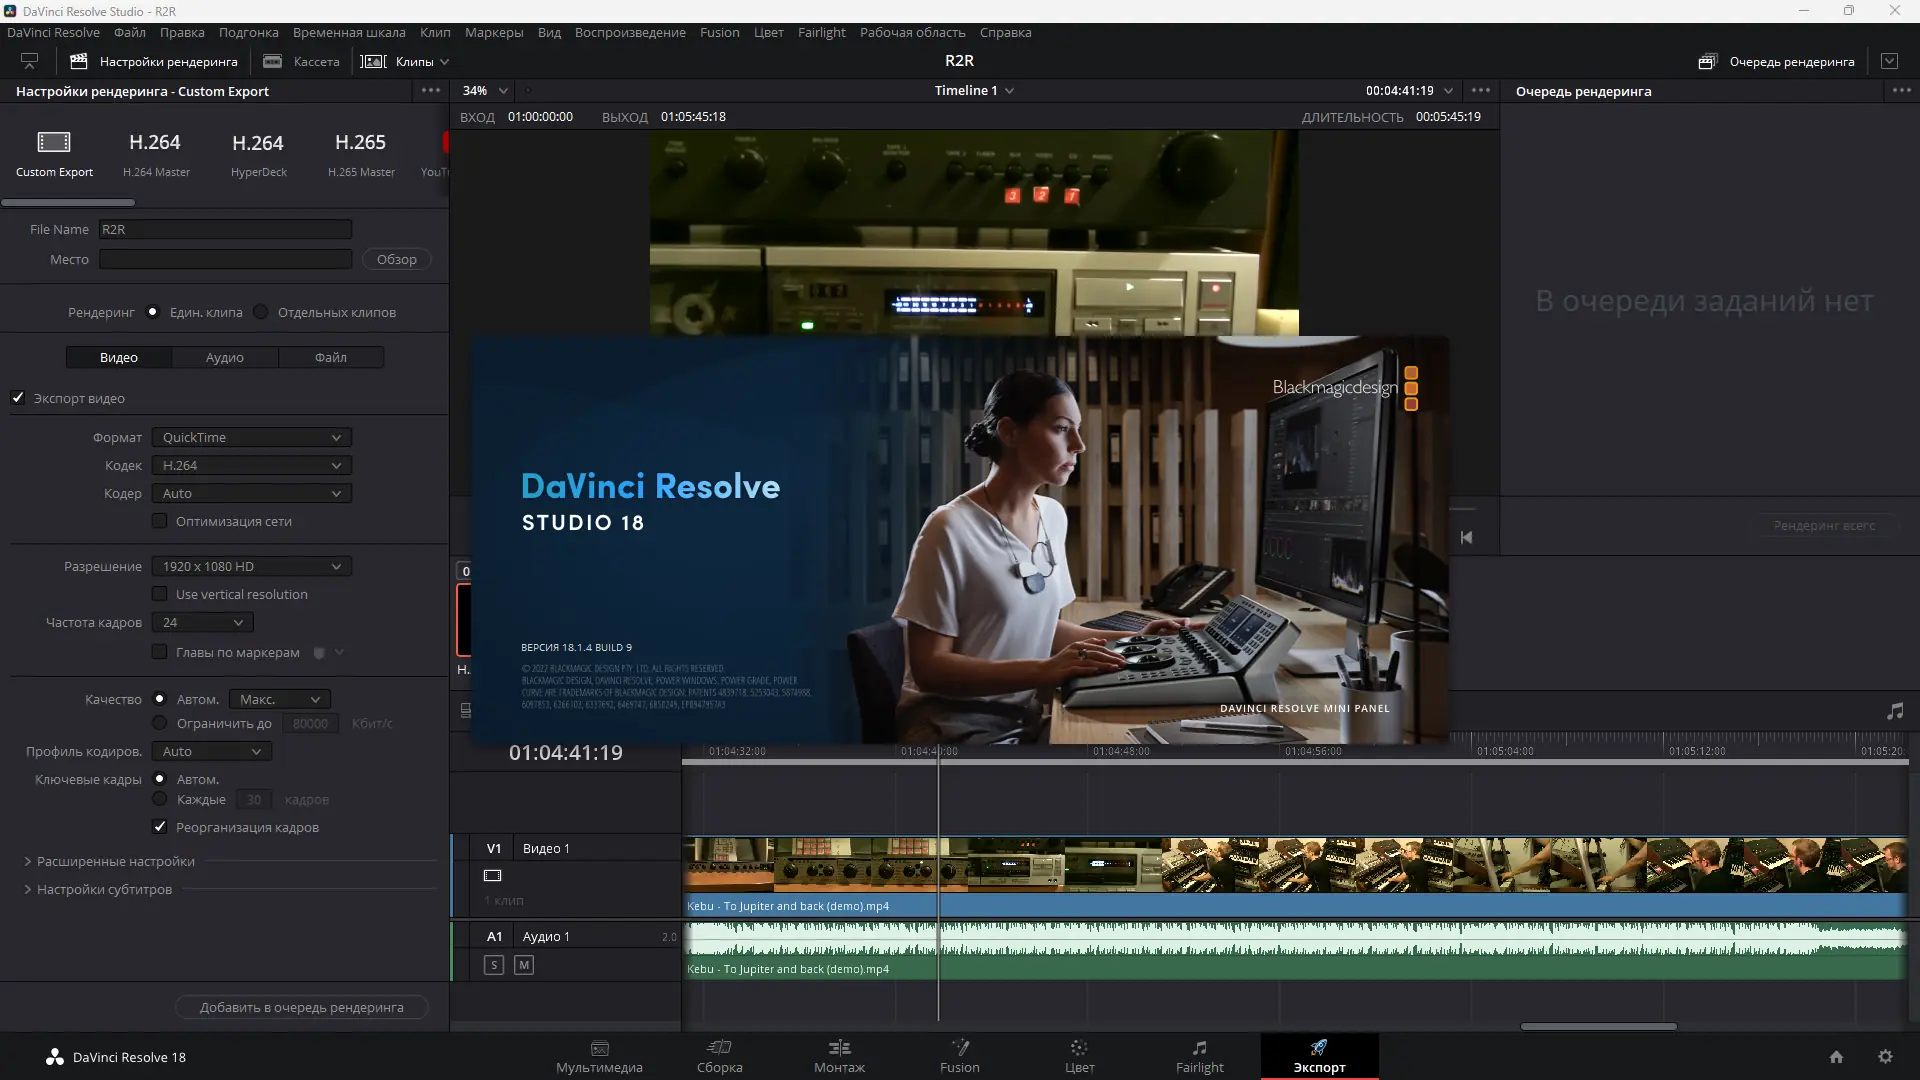Open the Формат dropdown showing QuickTime

click(250, 437)
